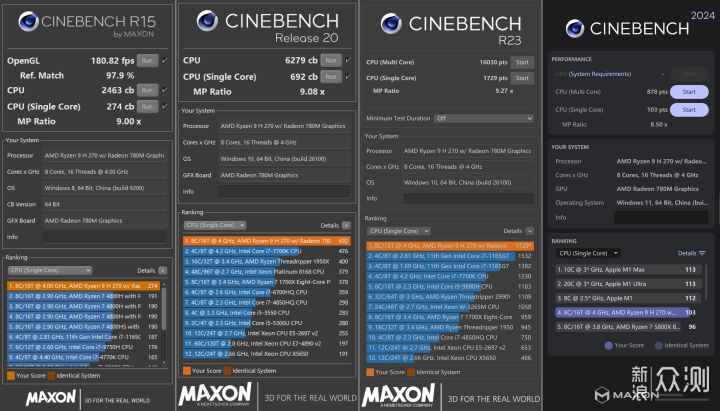This screenshot has height=411, width=720.
Task: Select Apple M1 Max row in 2024 ranking
Action: pyautogui.click(x=628, y=270)
